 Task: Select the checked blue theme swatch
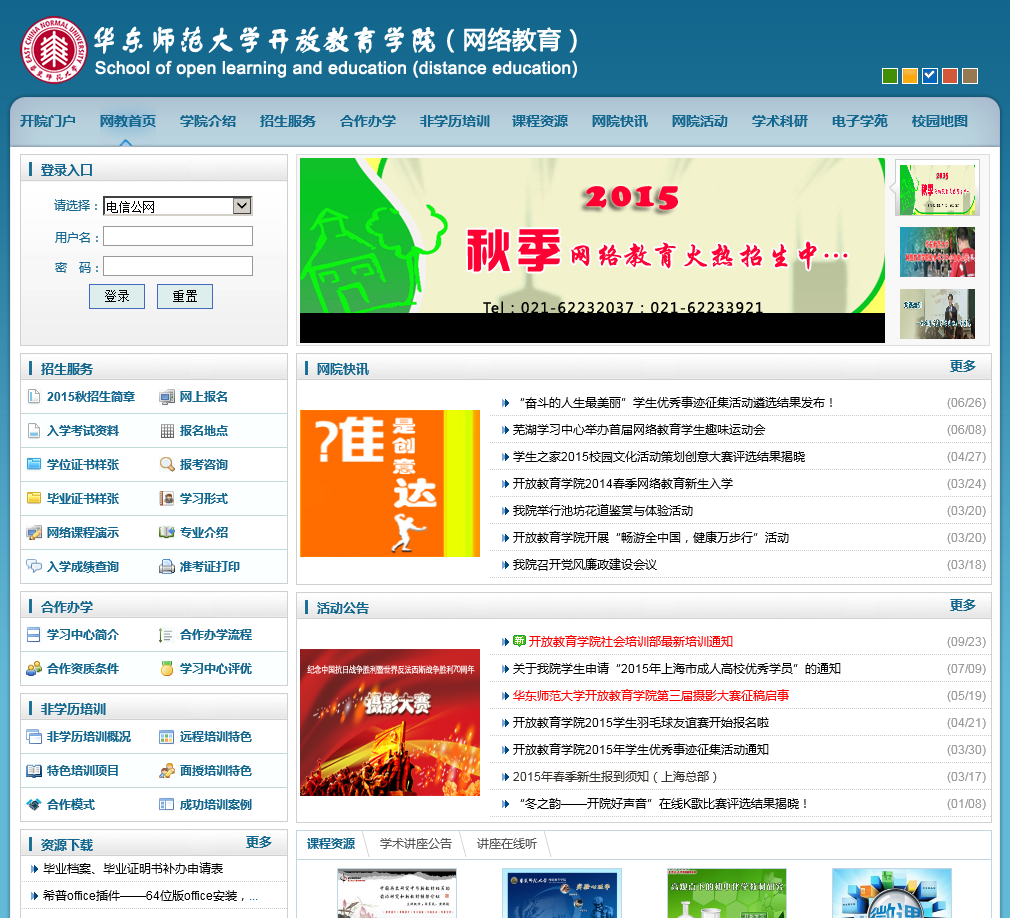tap(929, 76)
